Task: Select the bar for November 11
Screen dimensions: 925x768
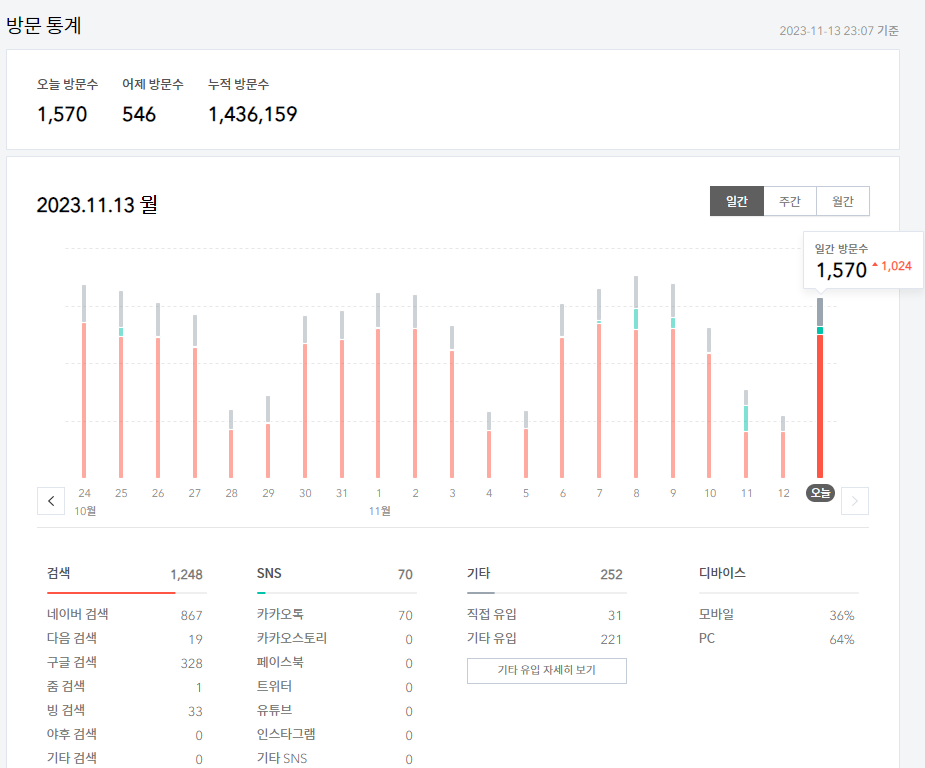Action: 746,434
